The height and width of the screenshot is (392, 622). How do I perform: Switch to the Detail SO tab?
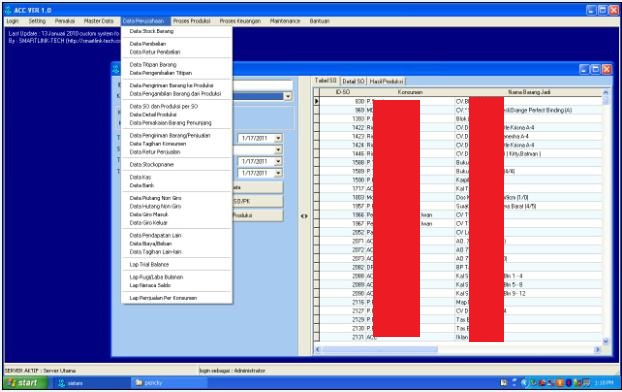coord(353,81)
